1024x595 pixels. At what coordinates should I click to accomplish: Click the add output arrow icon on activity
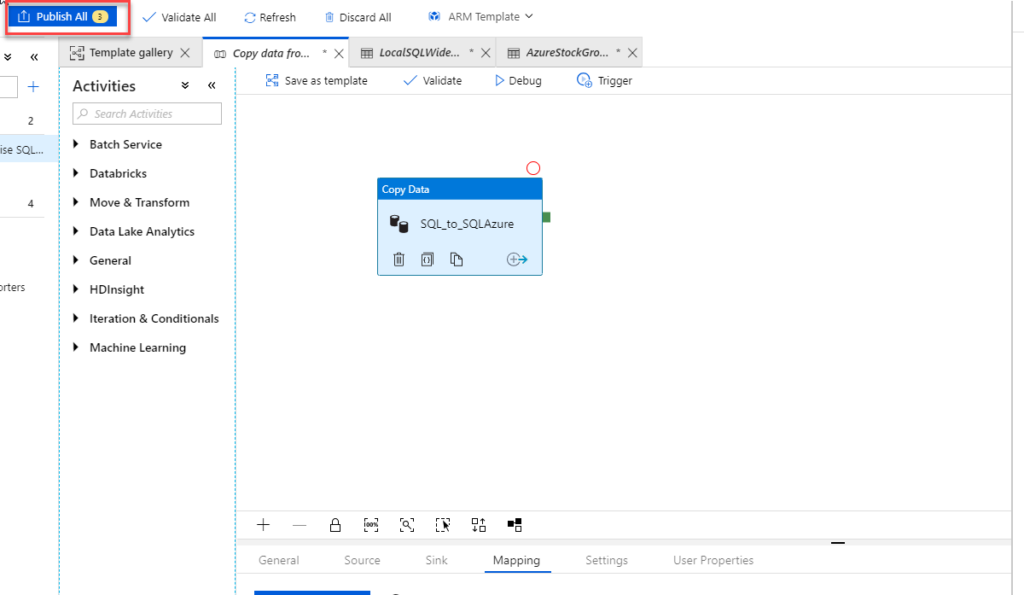pyautogui.click(x=517, y=259)
